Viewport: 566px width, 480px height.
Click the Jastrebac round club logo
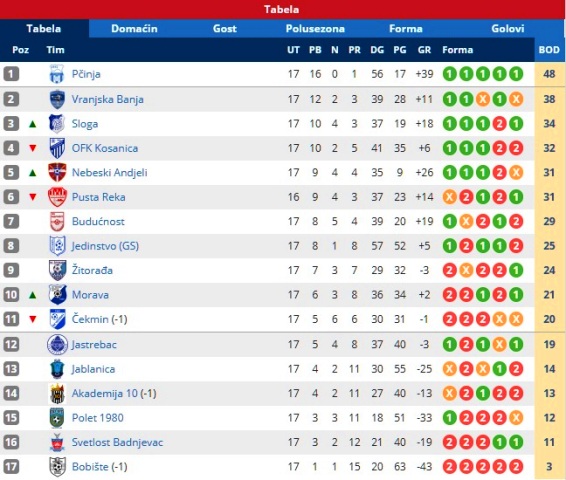click(57, 344)
